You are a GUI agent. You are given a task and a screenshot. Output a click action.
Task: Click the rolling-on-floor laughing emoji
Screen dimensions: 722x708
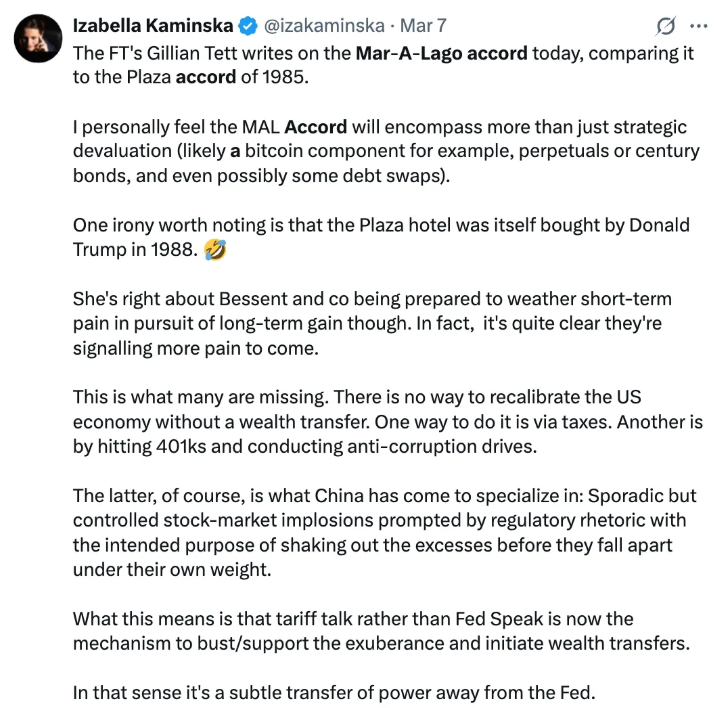pyautogui.click(x=215, y=250)
